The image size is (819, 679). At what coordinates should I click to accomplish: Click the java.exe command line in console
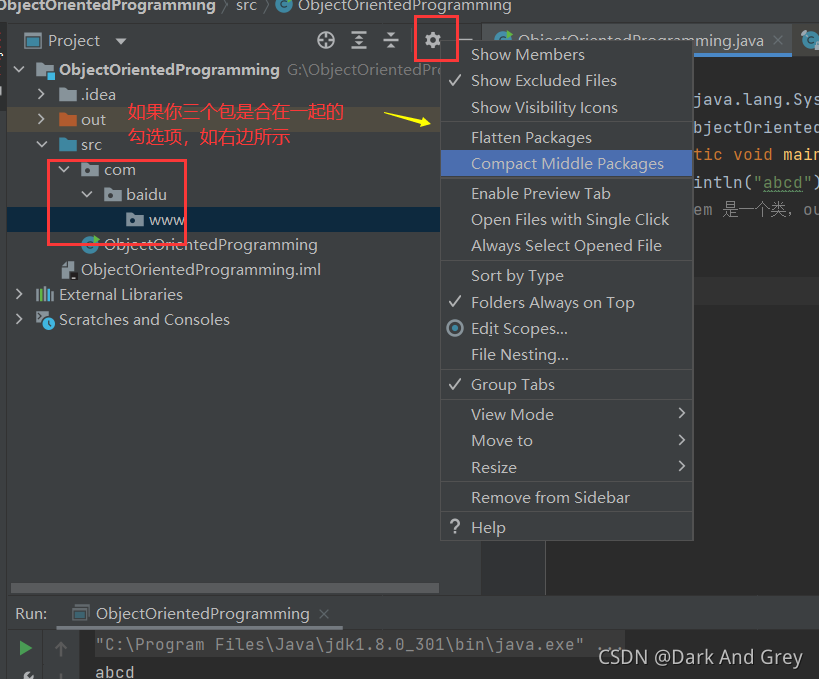coord(340,645)
